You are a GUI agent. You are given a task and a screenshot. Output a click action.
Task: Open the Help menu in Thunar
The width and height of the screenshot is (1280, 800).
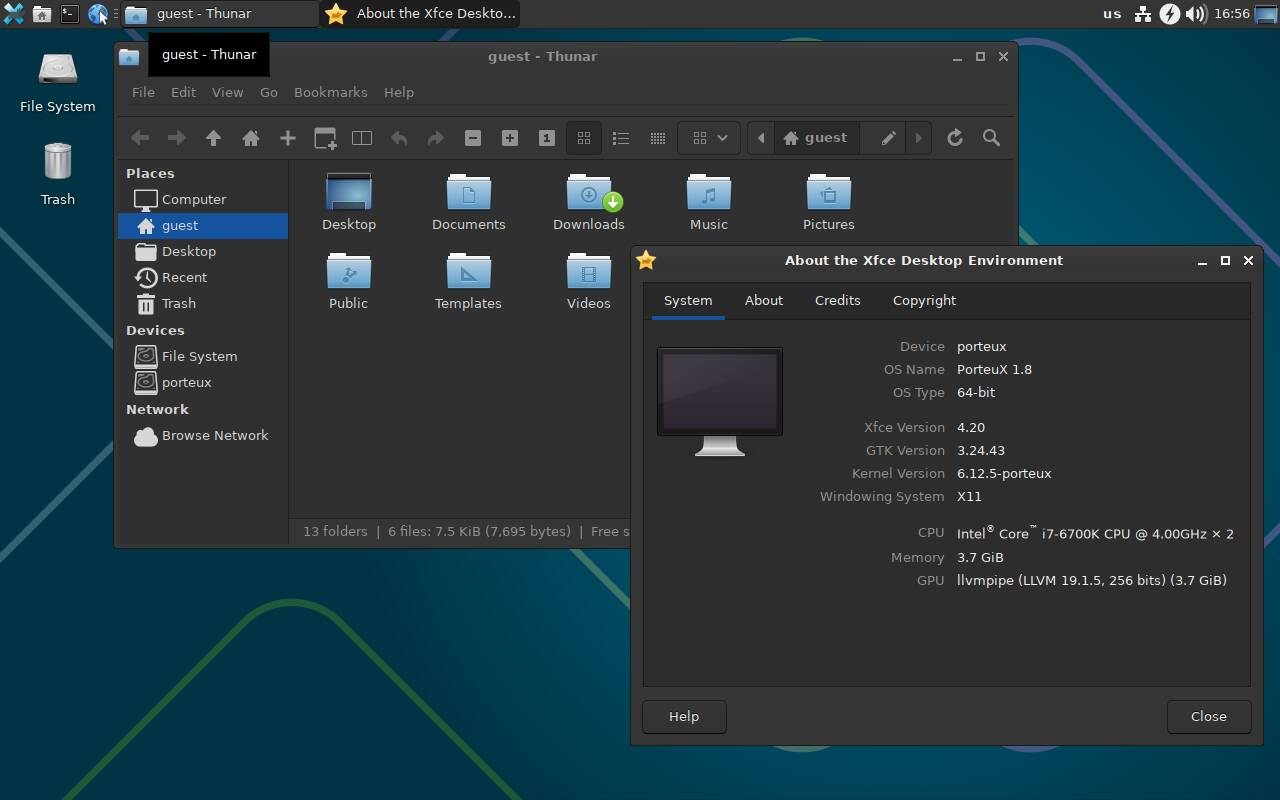coord(399,92)
